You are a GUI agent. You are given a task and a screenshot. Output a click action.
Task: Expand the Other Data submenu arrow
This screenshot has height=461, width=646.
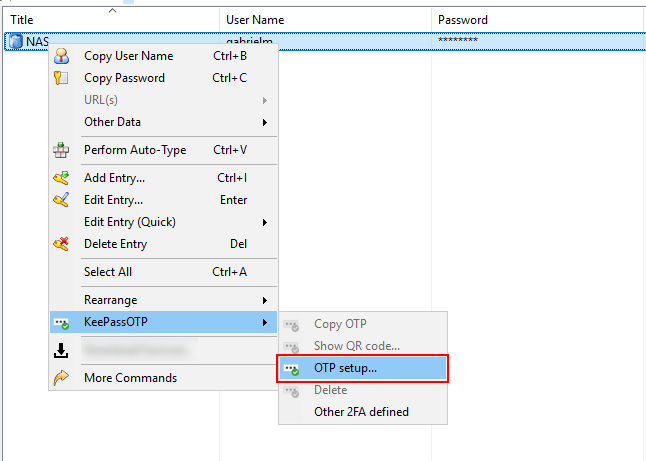coord(265,122)
